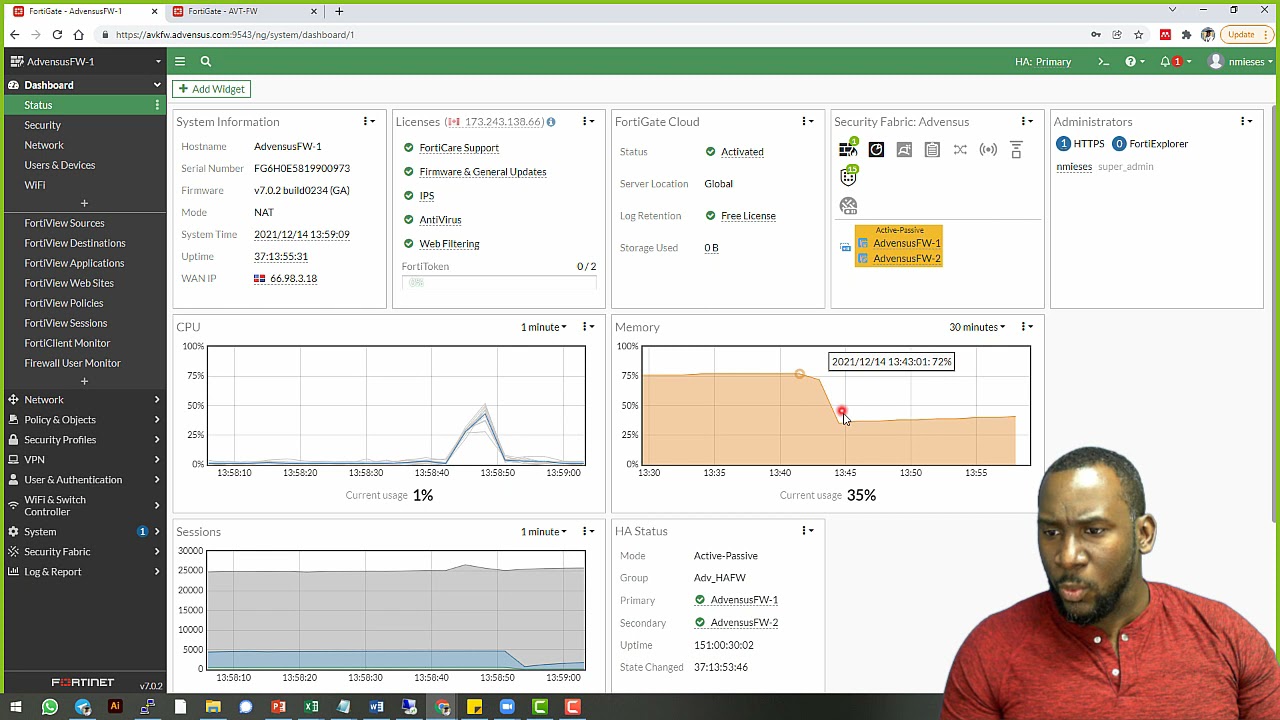Click the HA: Primary header indicator

(x=1043, y=62)
